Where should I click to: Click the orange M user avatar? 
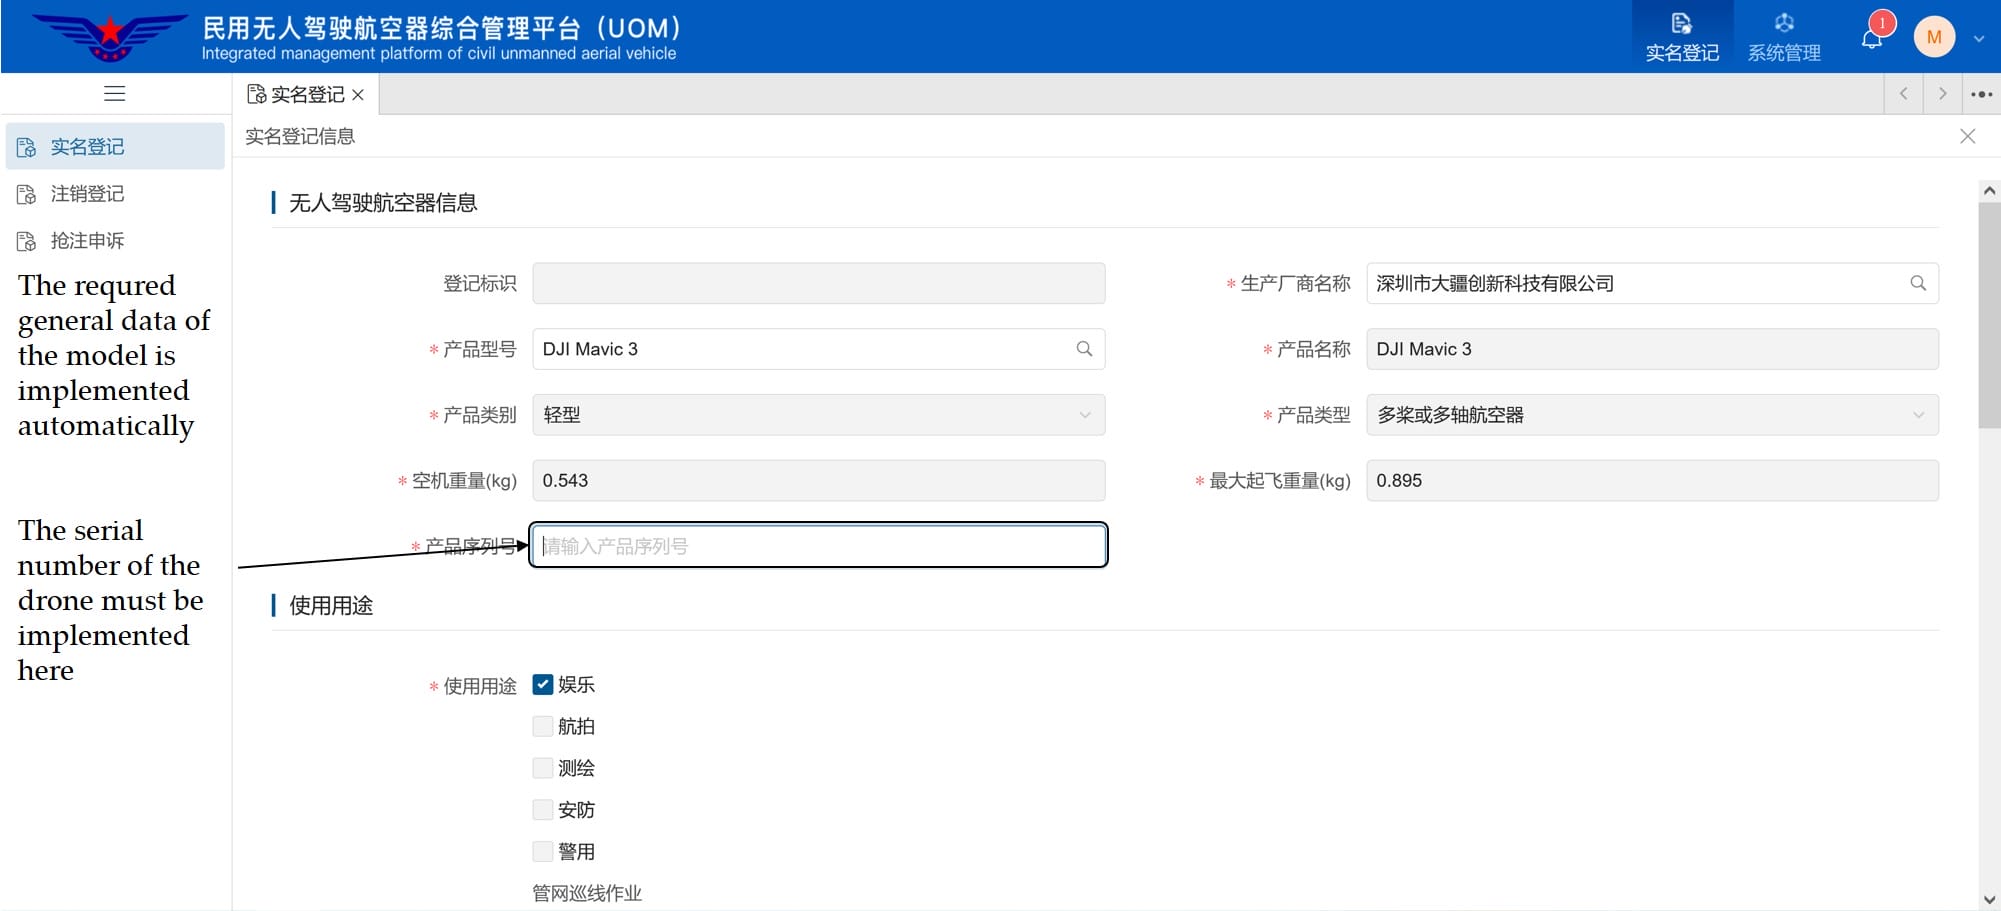(x=1934, y=37)
